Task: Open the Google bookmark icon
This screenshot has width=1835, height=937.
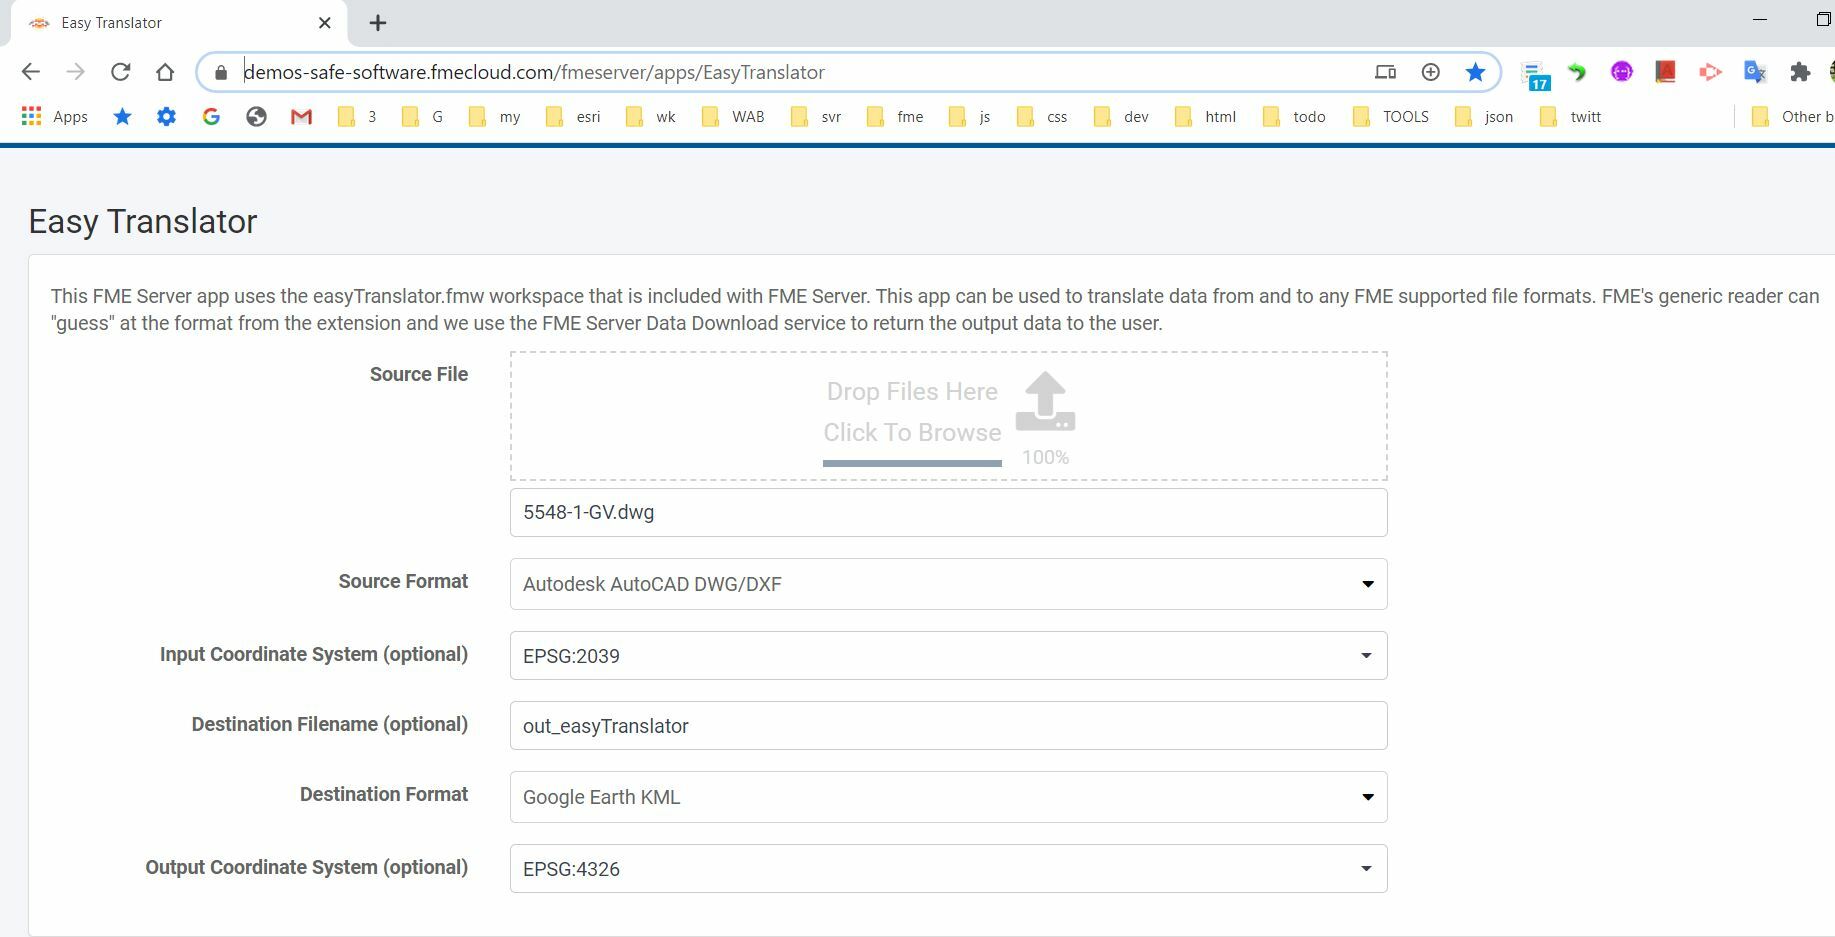Action: tap(211, 117)
